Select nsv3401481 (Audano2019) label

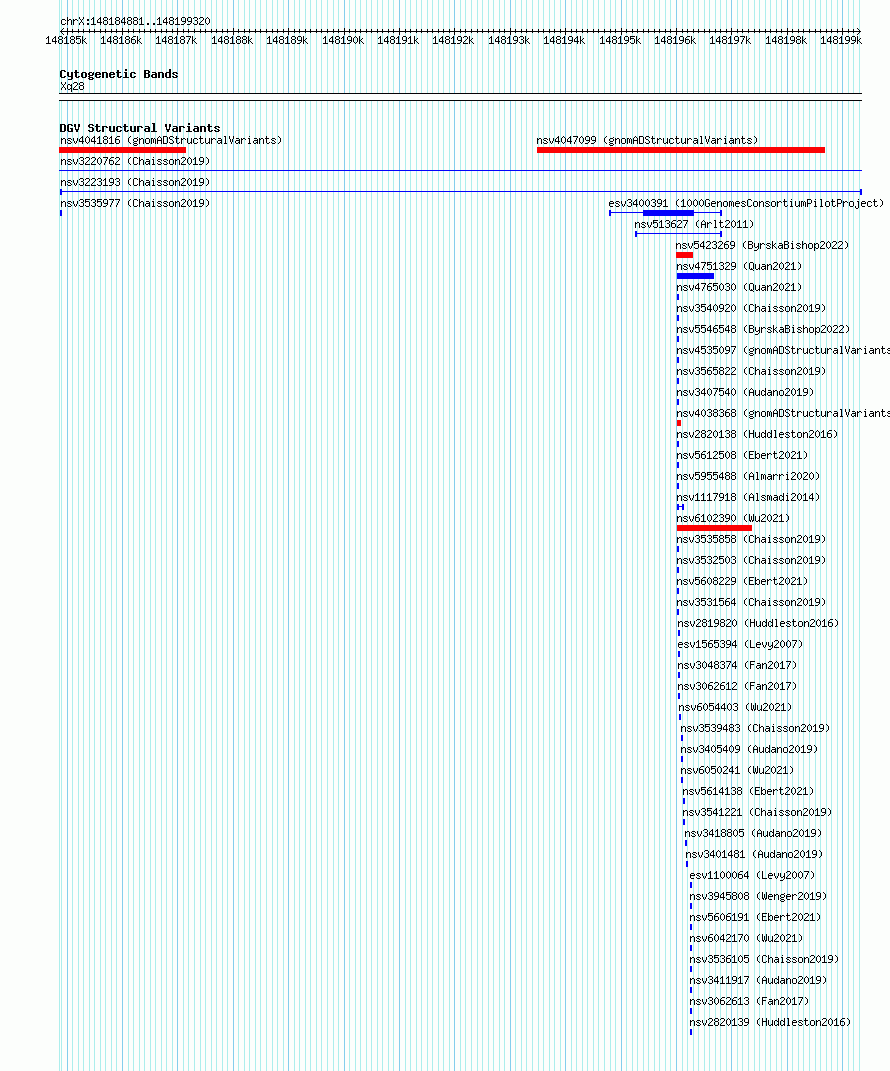(754, 854)
